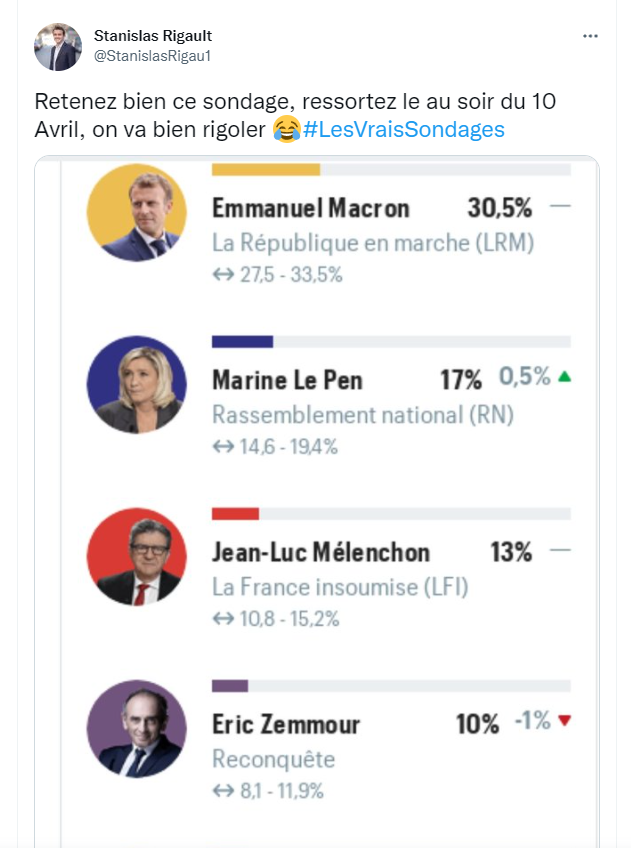Click Macron's yellow poll progress bar
This screenshot has height=848, width=631.
click(266, 169)
